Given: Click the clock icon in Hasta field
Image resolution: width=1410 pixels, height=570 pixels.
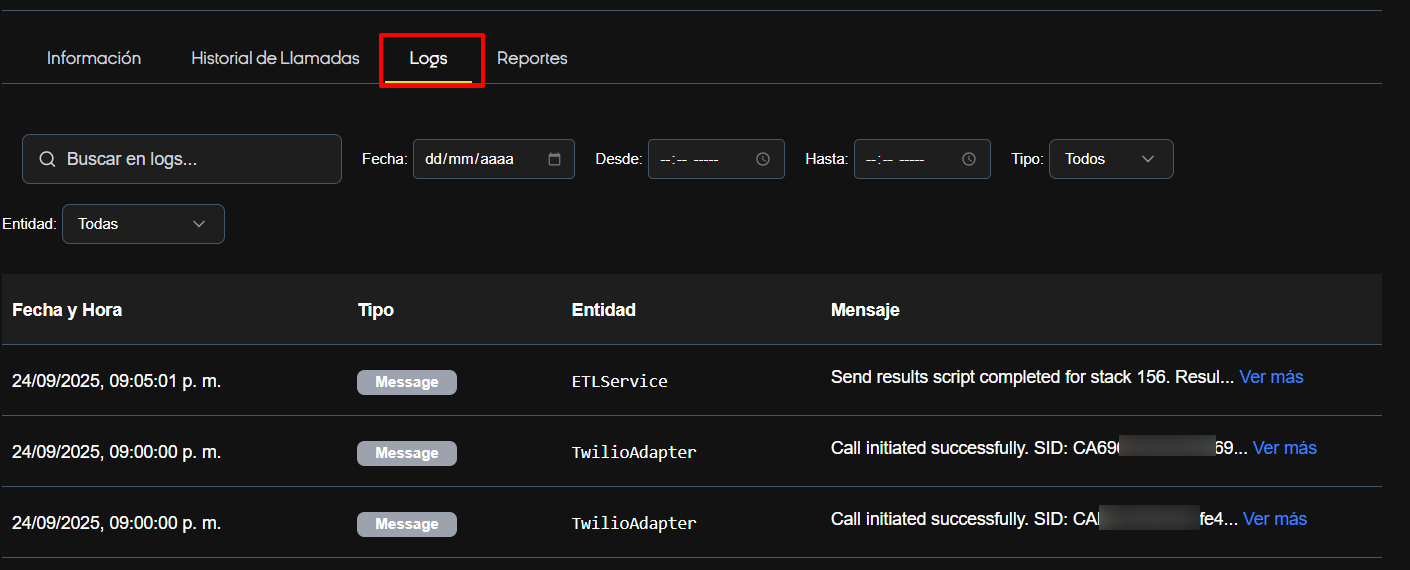Looking at the screenshot, I should click(969, 159).
